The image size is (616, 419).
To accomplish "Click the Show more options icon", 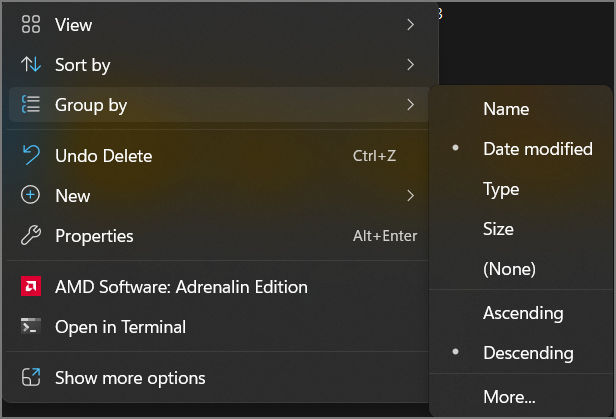I will tap(31, 378).
